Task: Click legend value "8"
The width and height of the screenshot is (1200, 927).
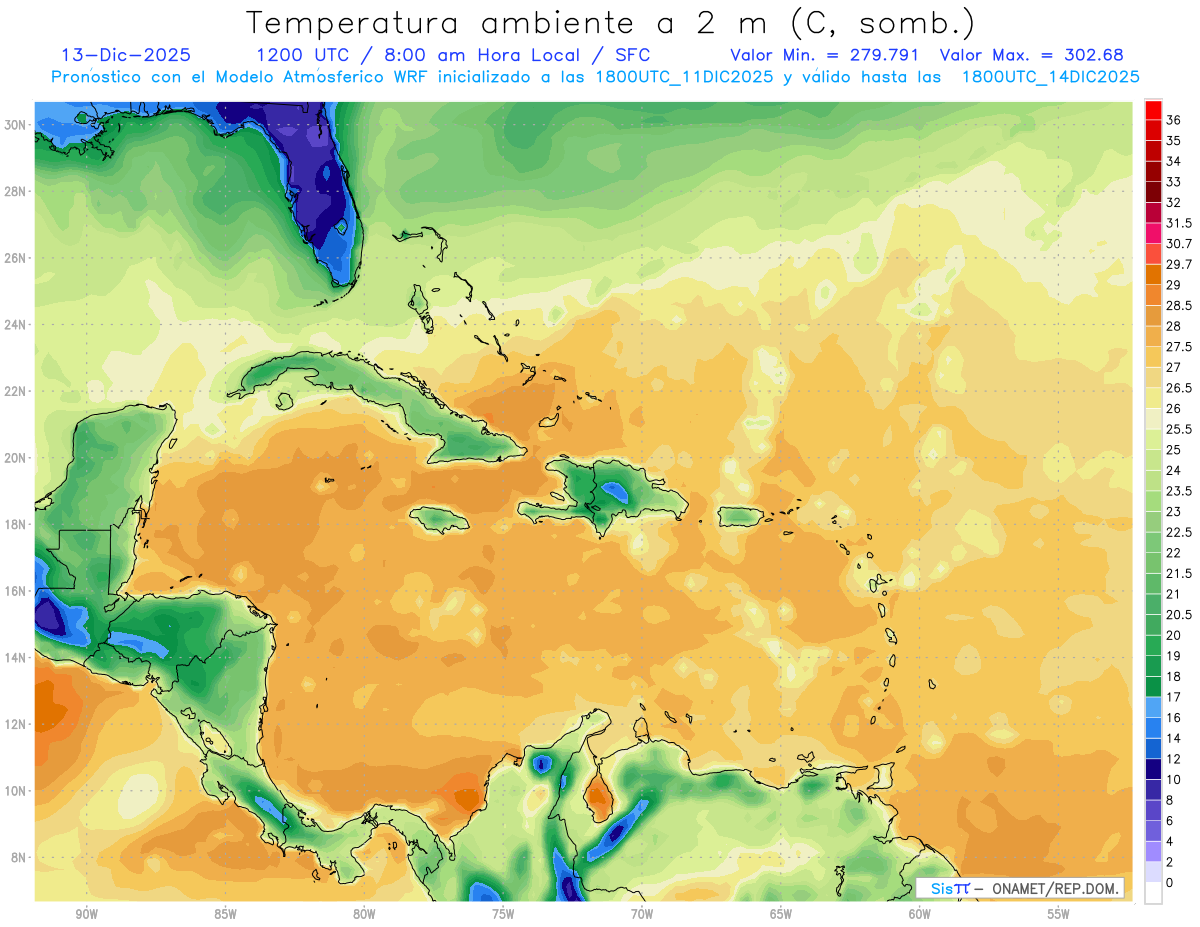Action: 1171,800
